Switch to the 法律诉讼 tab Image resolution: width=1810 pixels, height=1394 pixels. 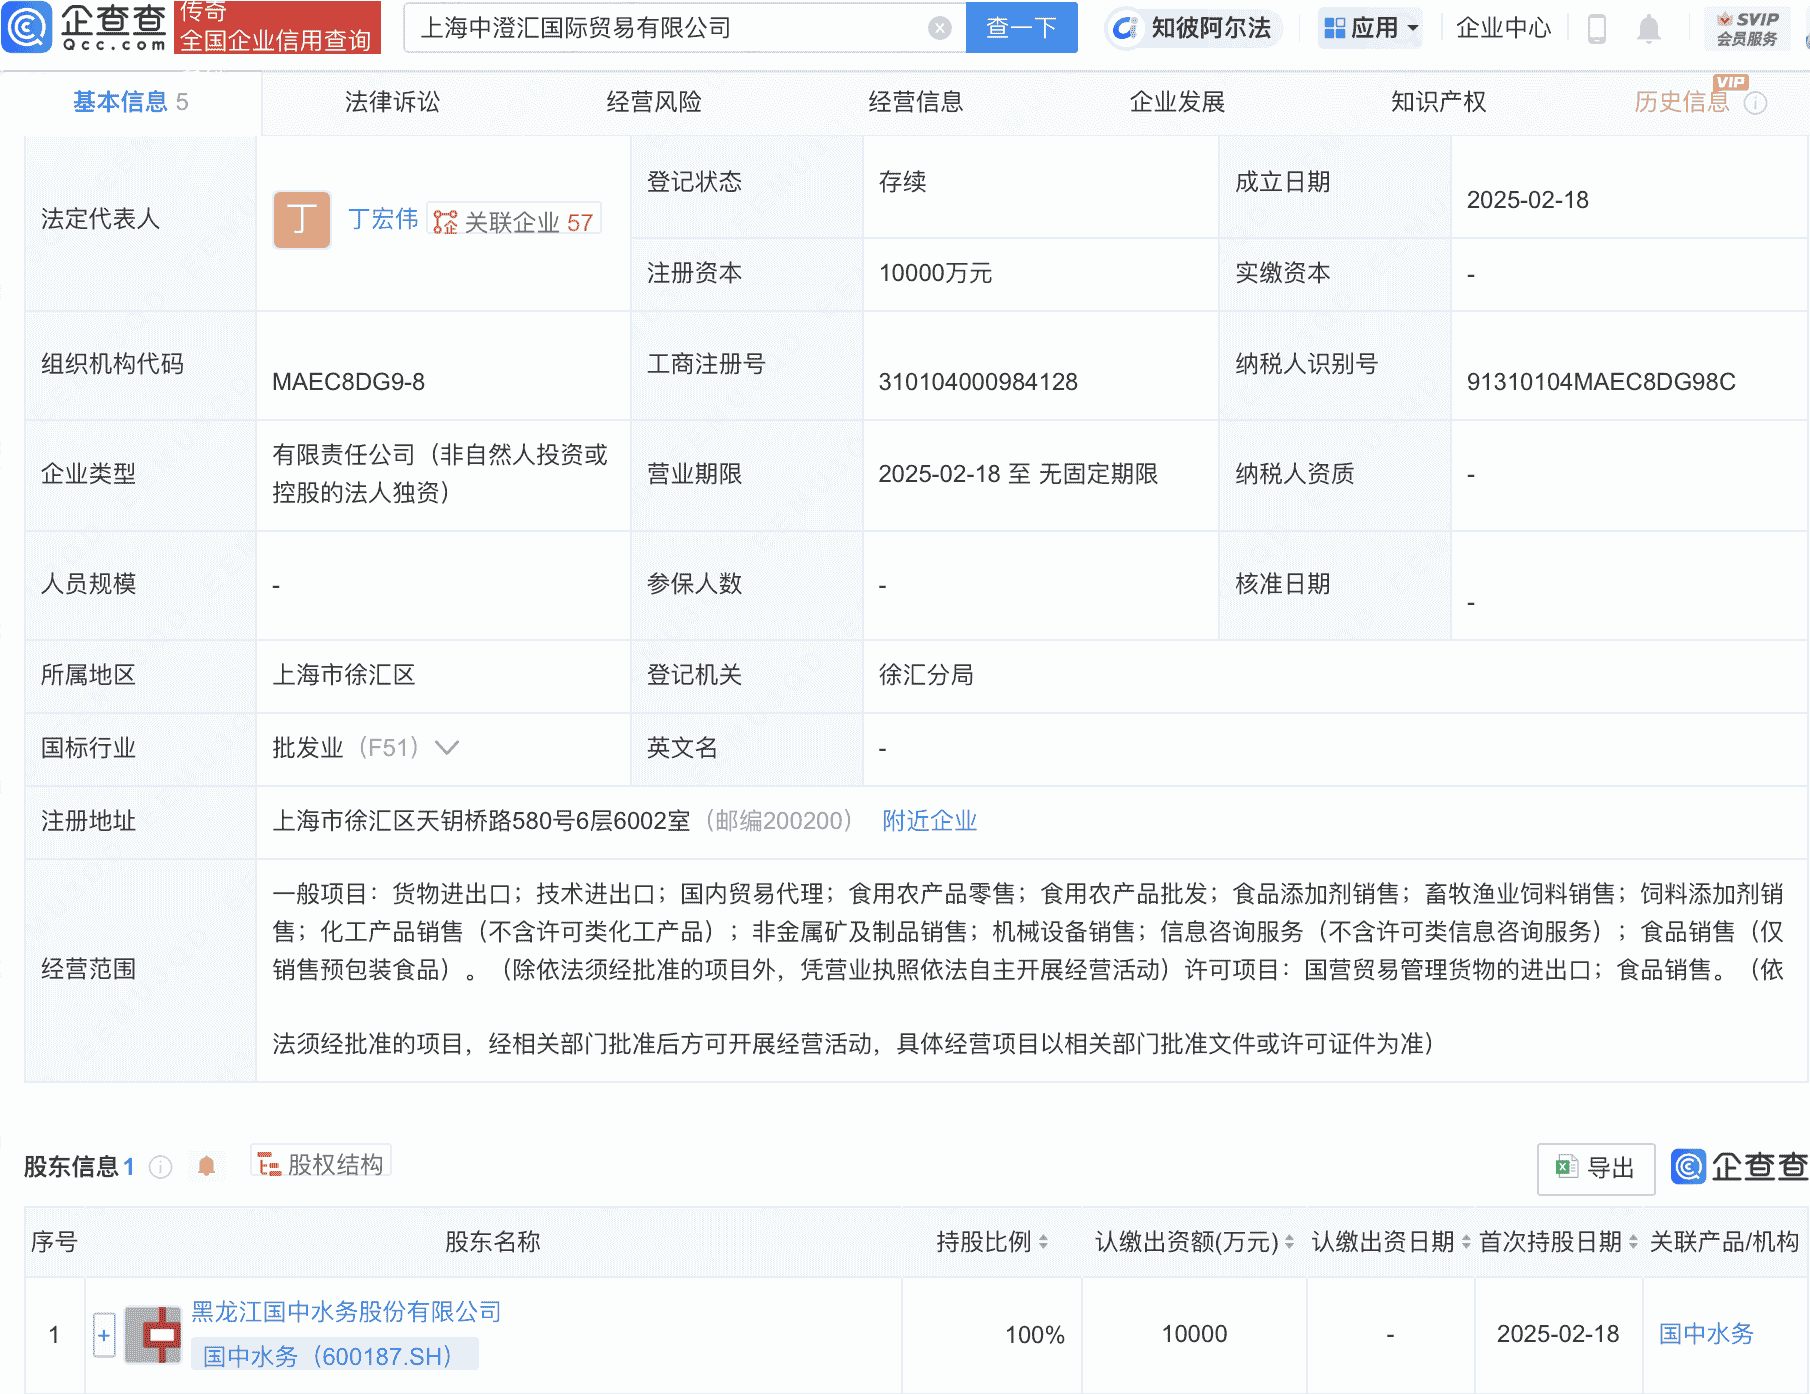coord(392,101)
